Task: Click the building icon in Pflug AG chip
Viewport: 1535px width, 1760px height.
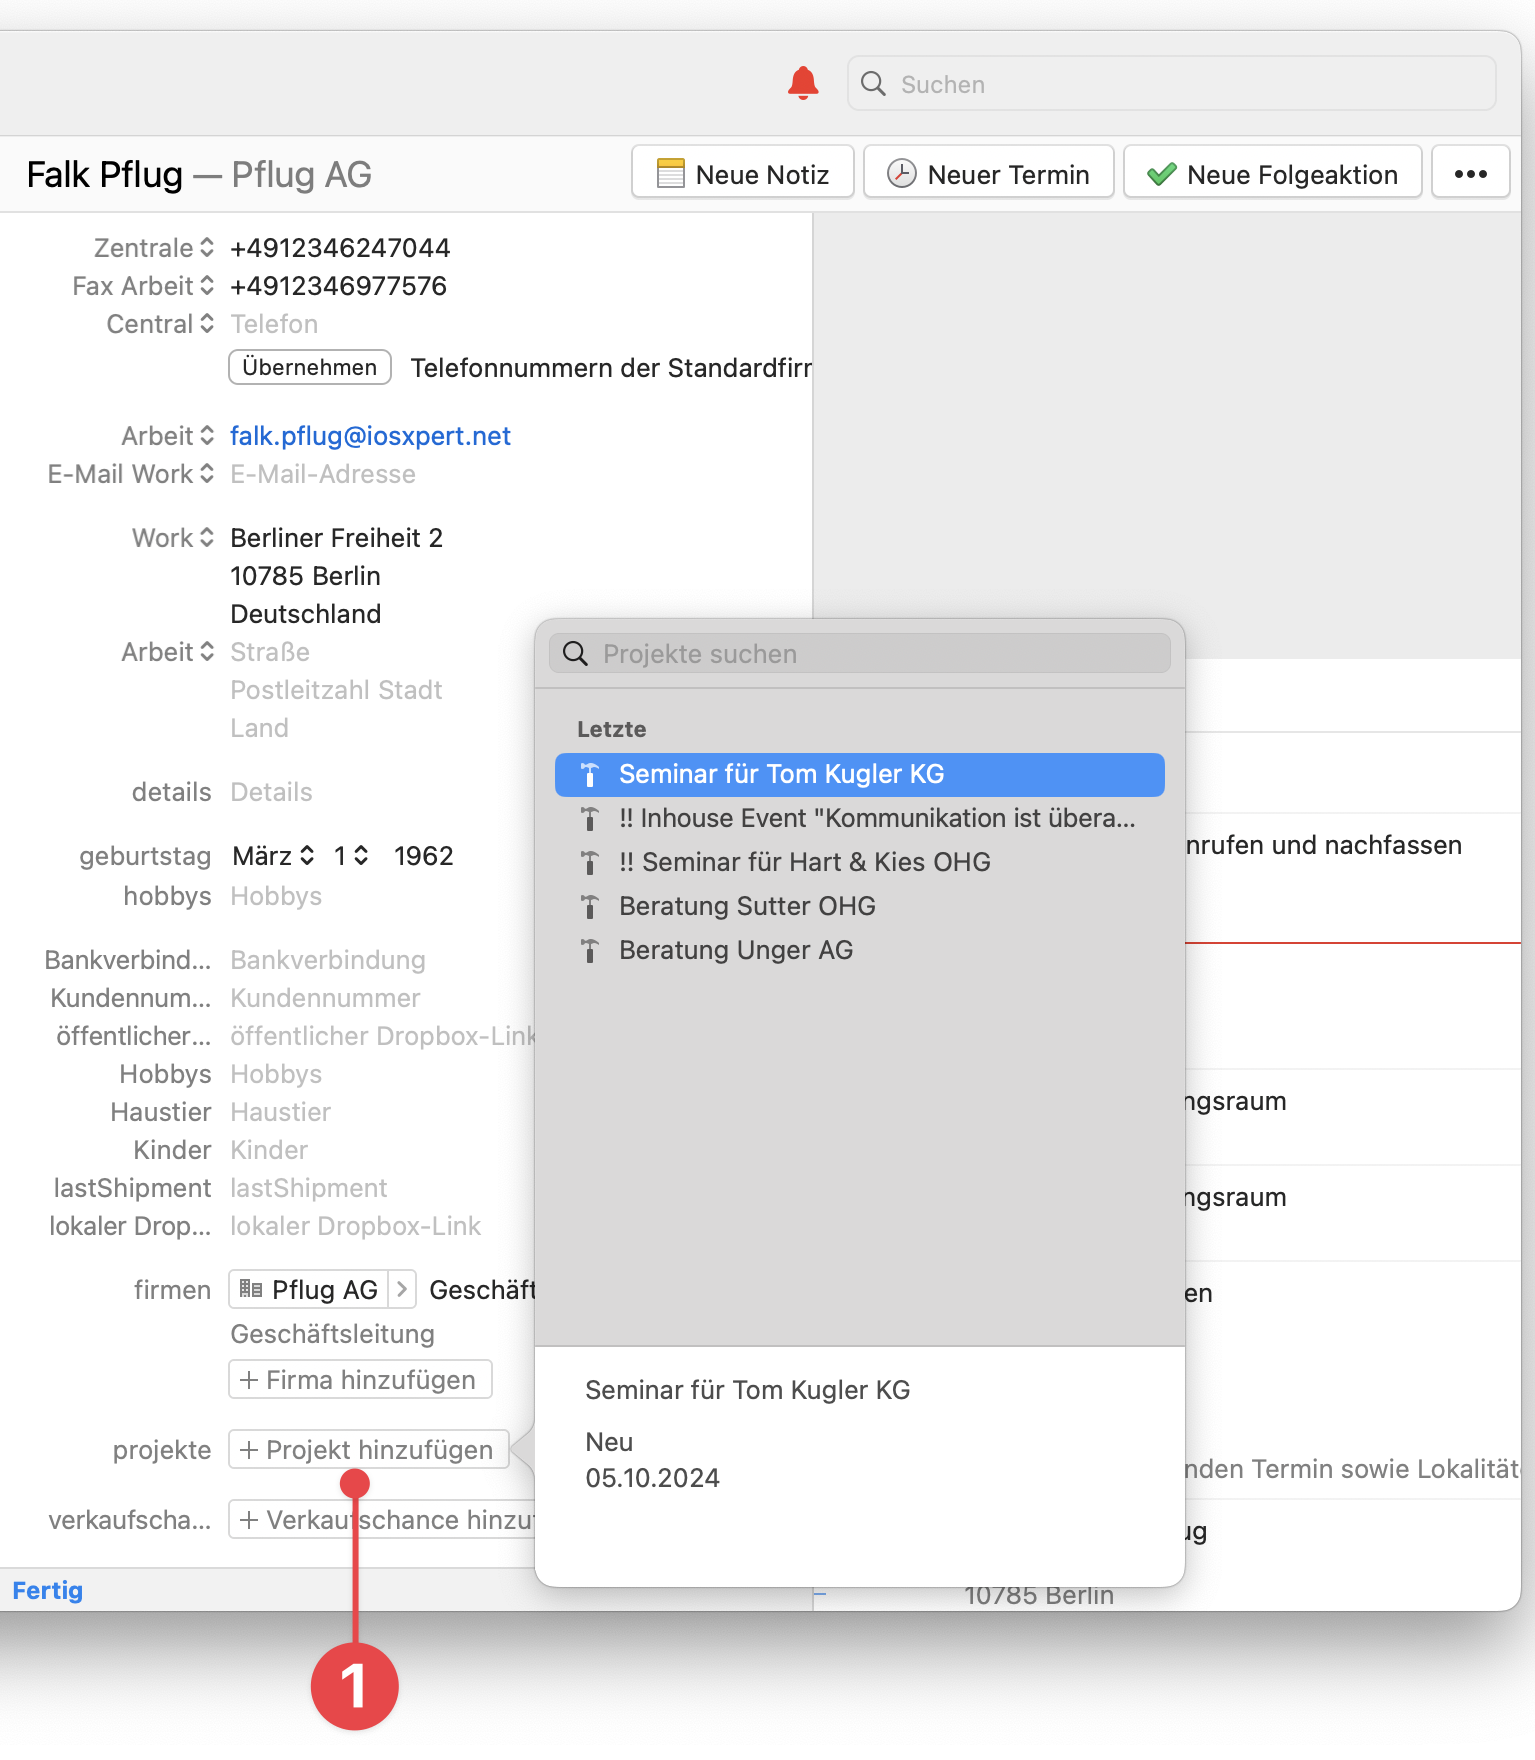Action: point(251,1289)
